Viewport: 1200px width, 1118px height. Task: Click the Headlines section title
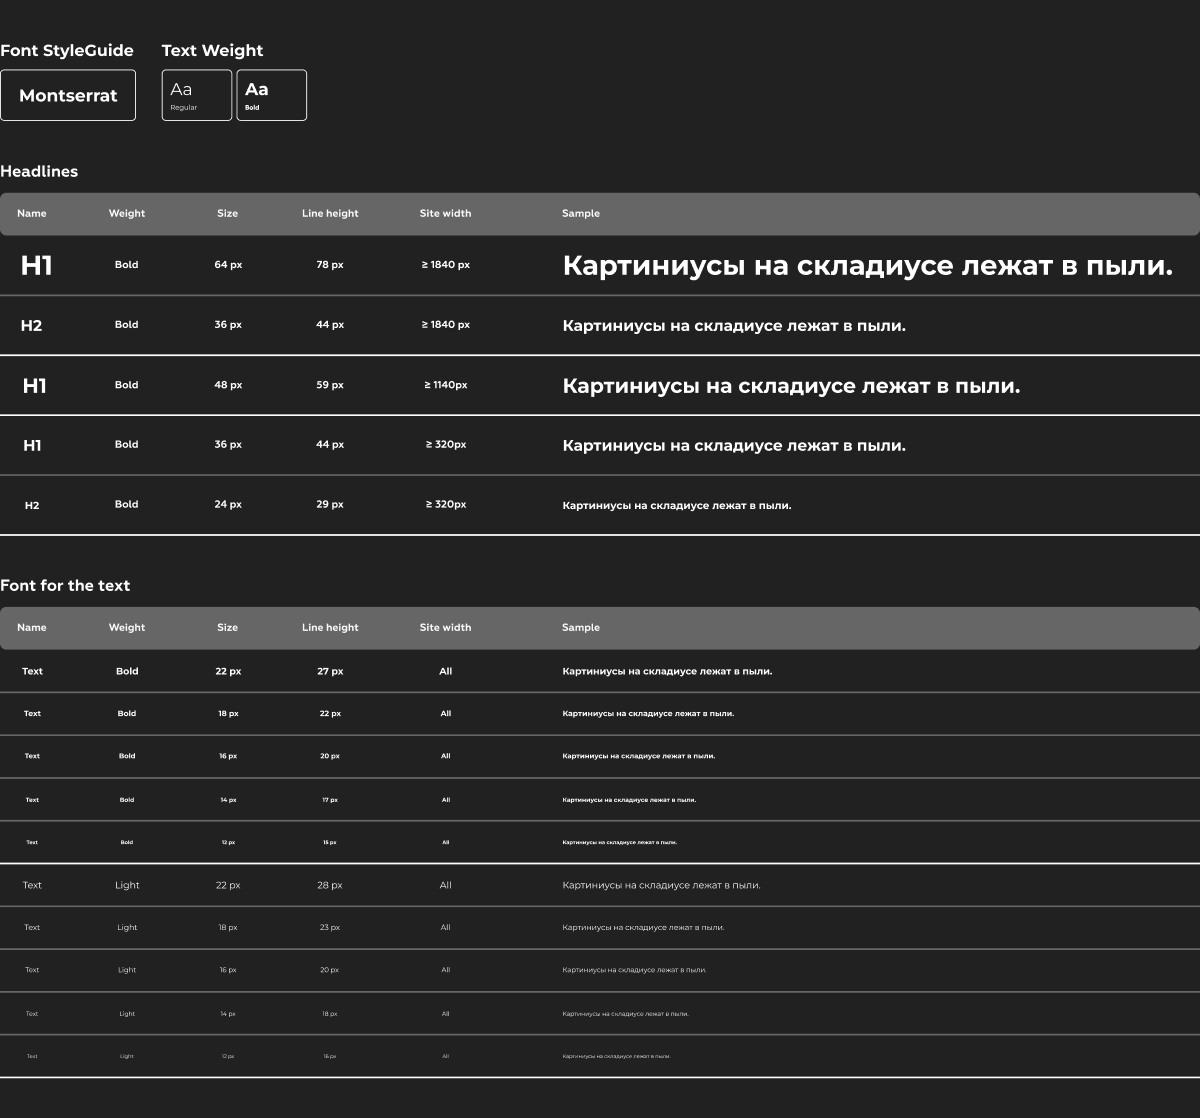click(x=41, y=171)
